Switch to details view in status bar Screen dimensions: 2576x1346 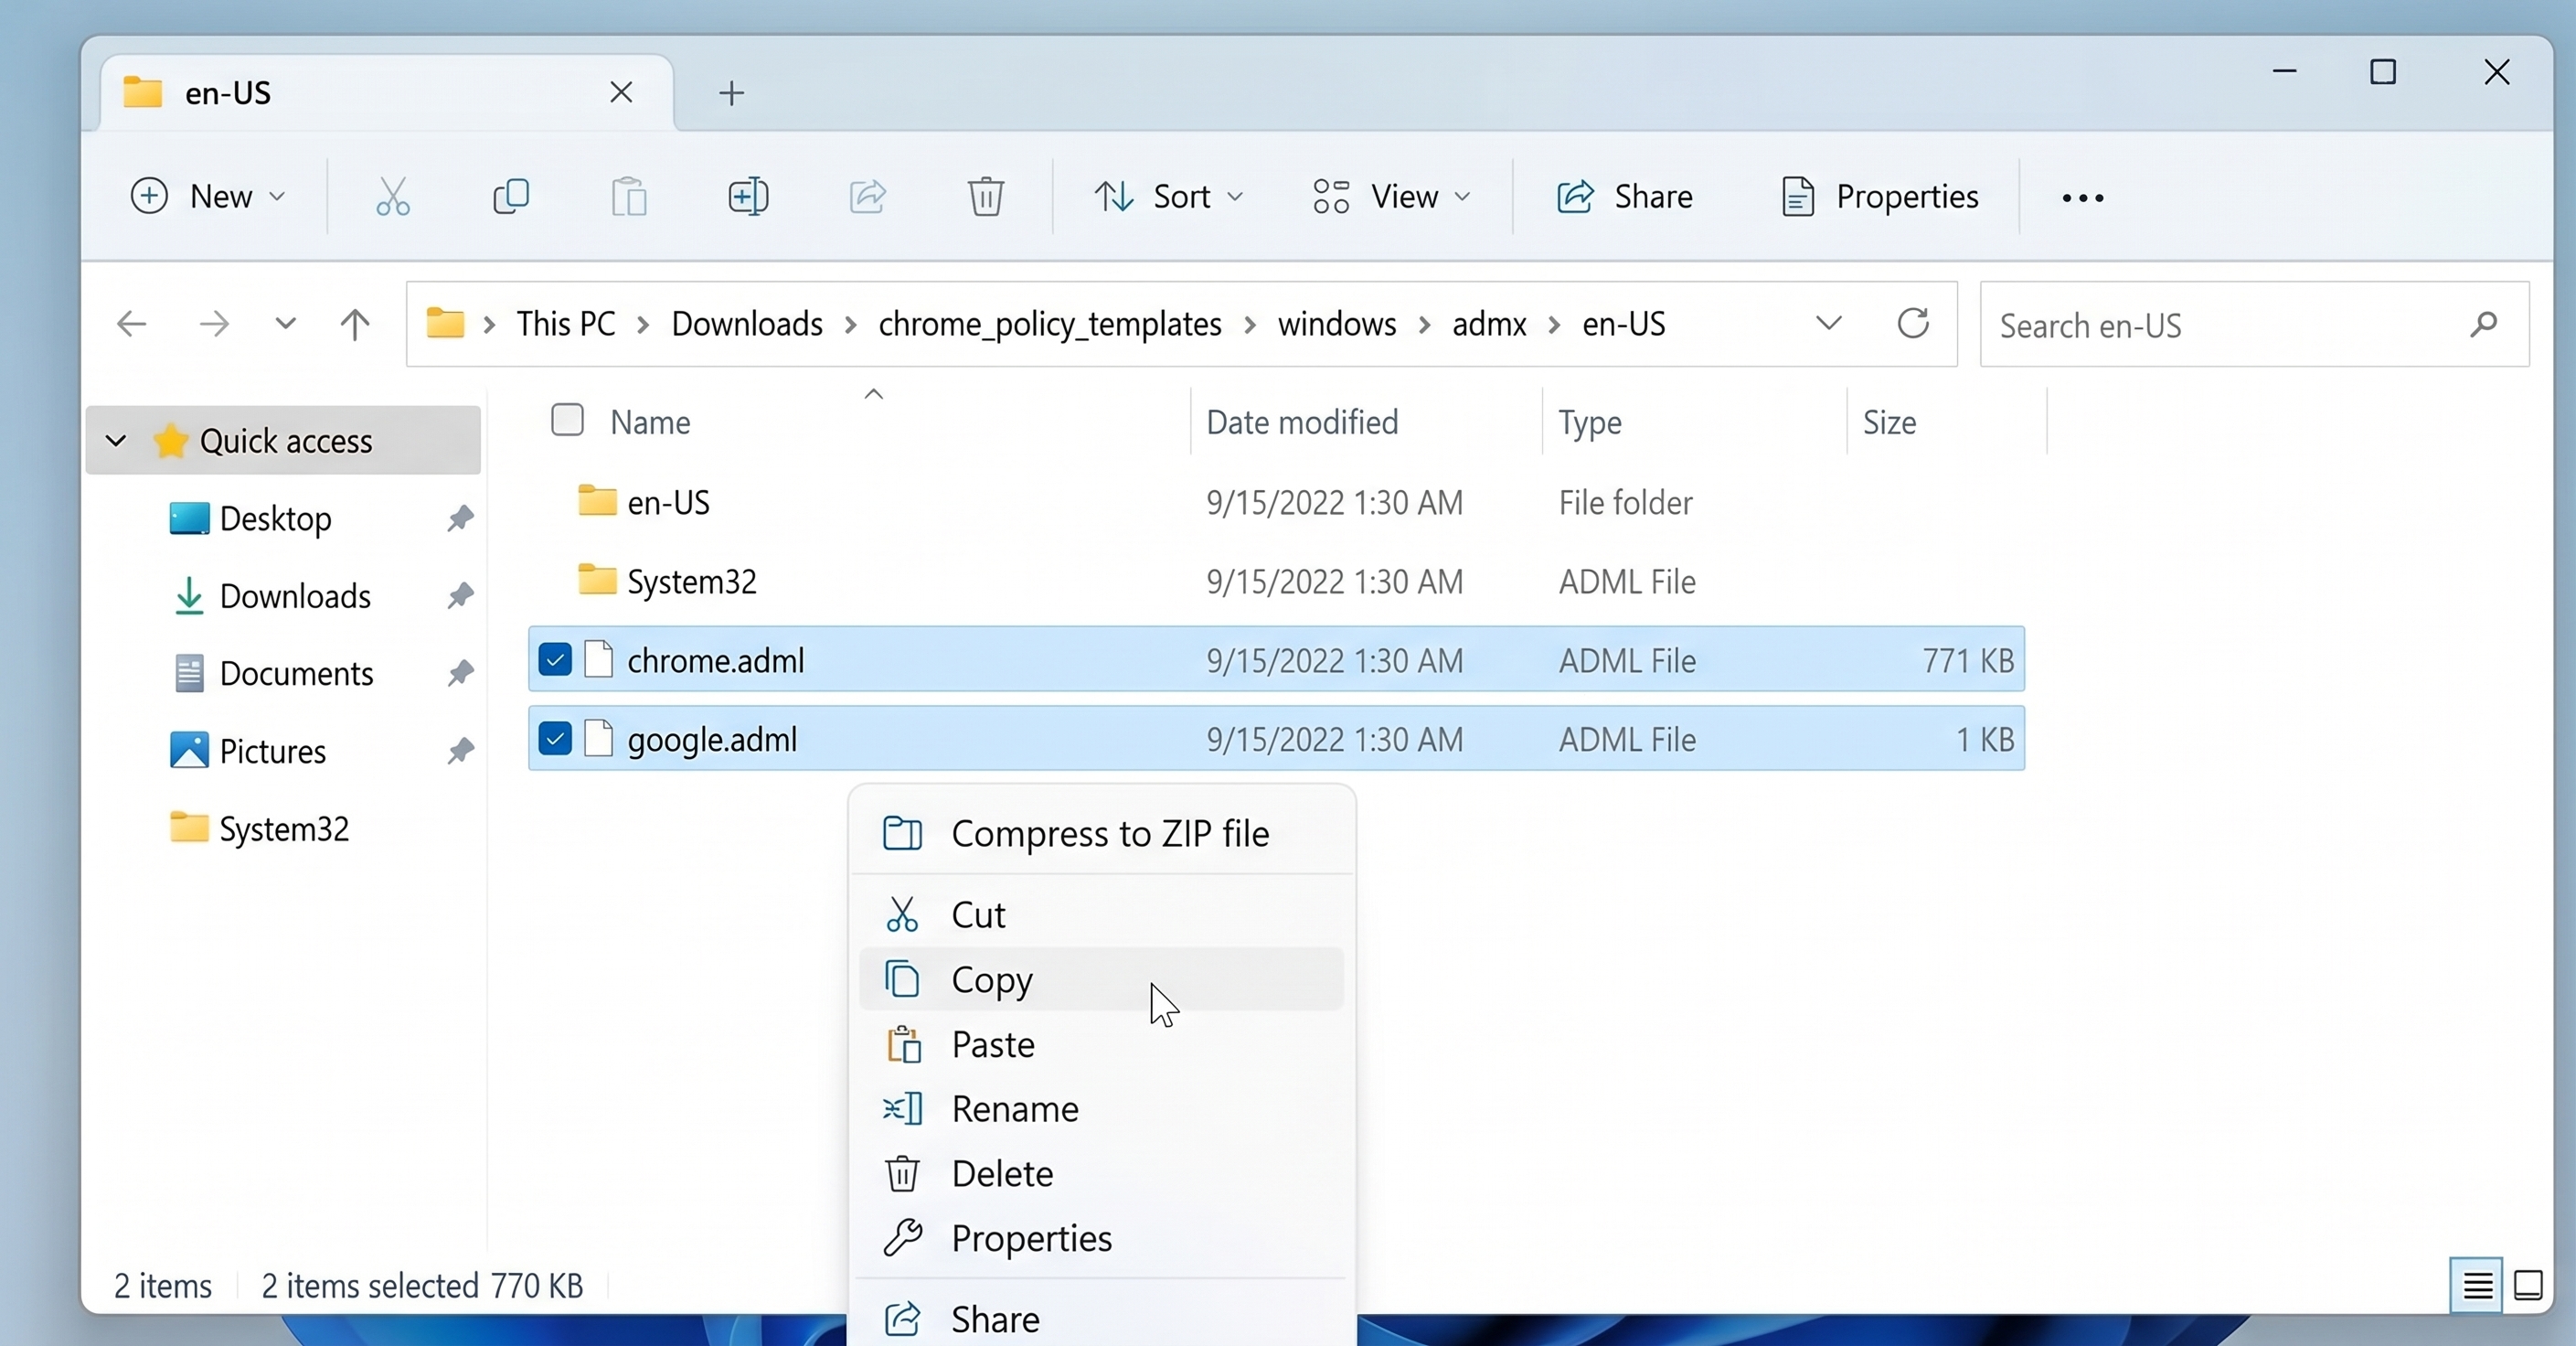tap(2477, 1285)
